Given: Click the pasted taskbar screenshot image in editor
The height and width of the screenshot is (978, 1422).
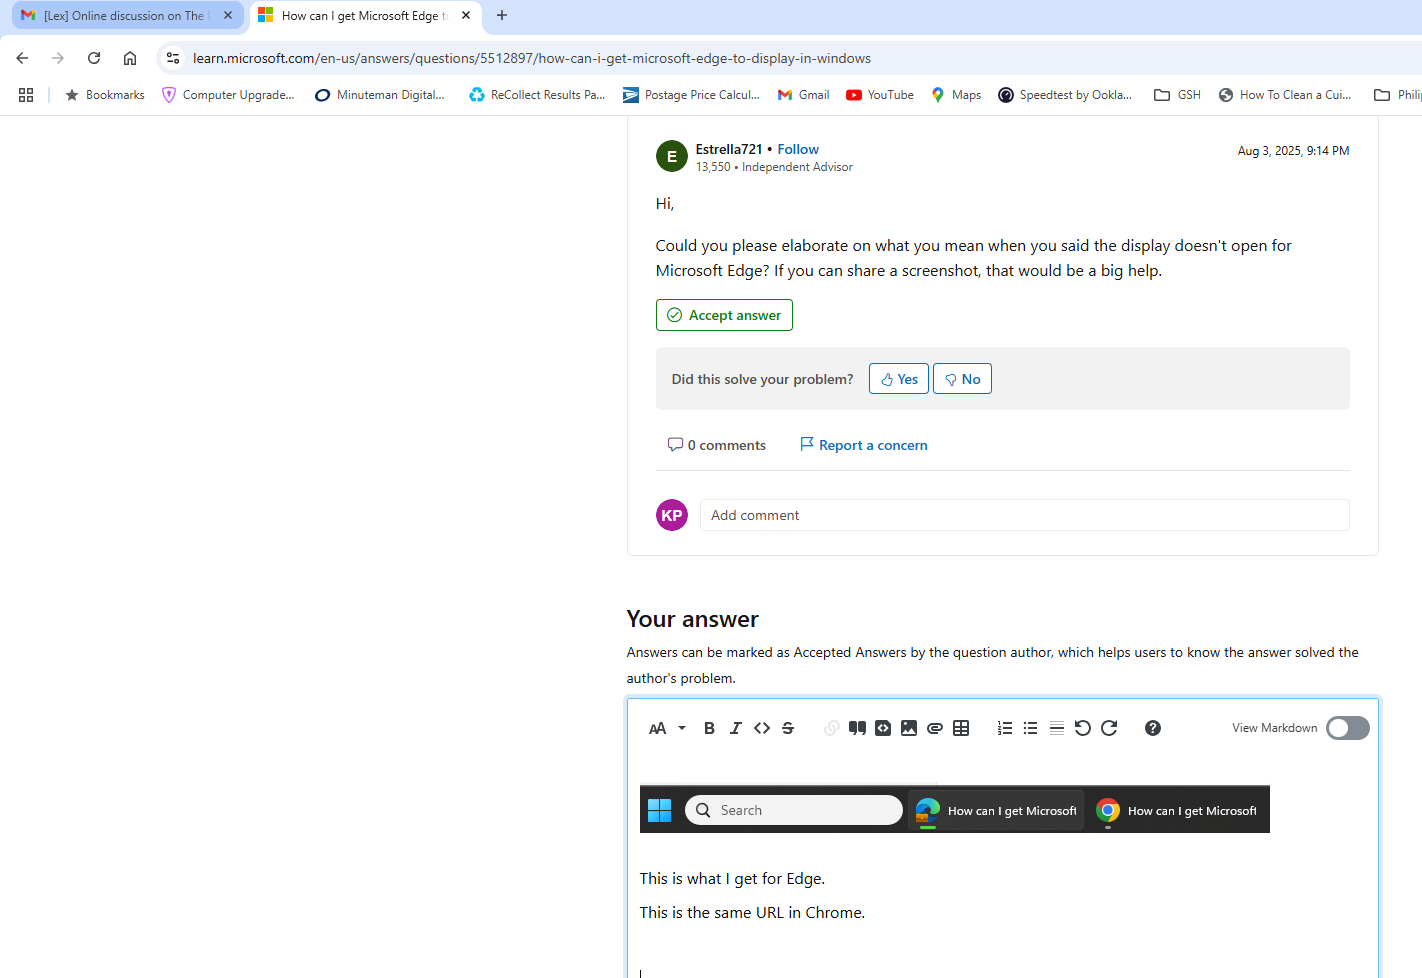Looking at the screenshot, I should click(955, 809).
